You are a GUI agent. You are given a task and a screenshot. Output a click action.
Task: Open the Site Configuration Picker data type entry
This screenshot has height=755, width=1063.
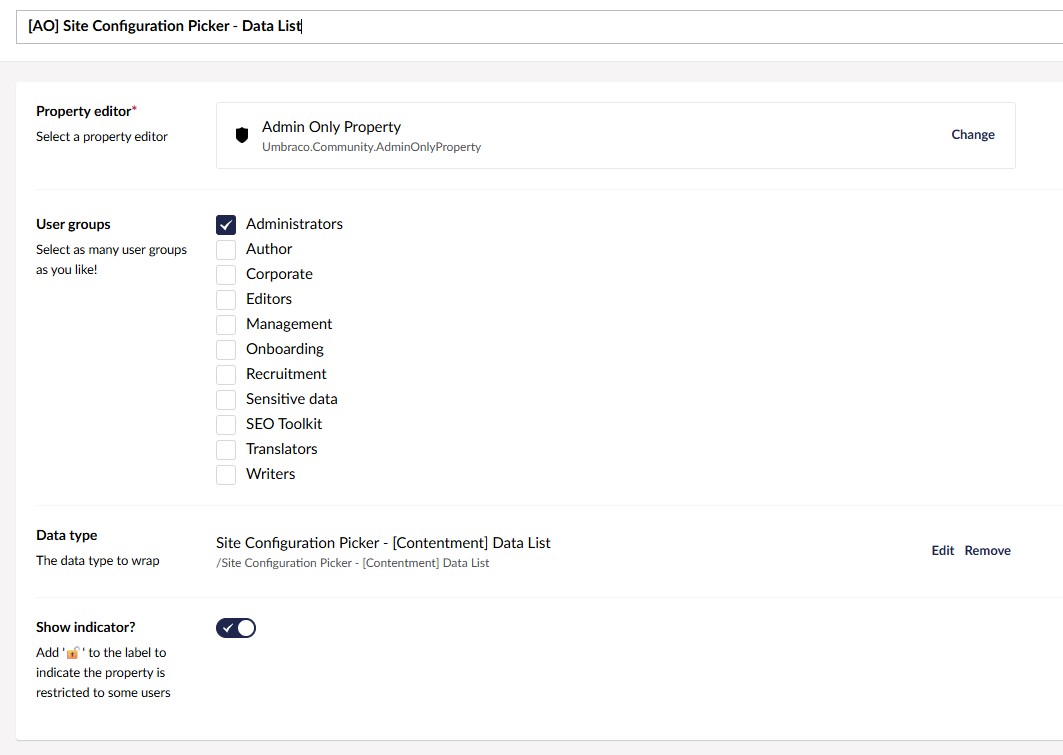pyautogui.click(x=383, y=543)
